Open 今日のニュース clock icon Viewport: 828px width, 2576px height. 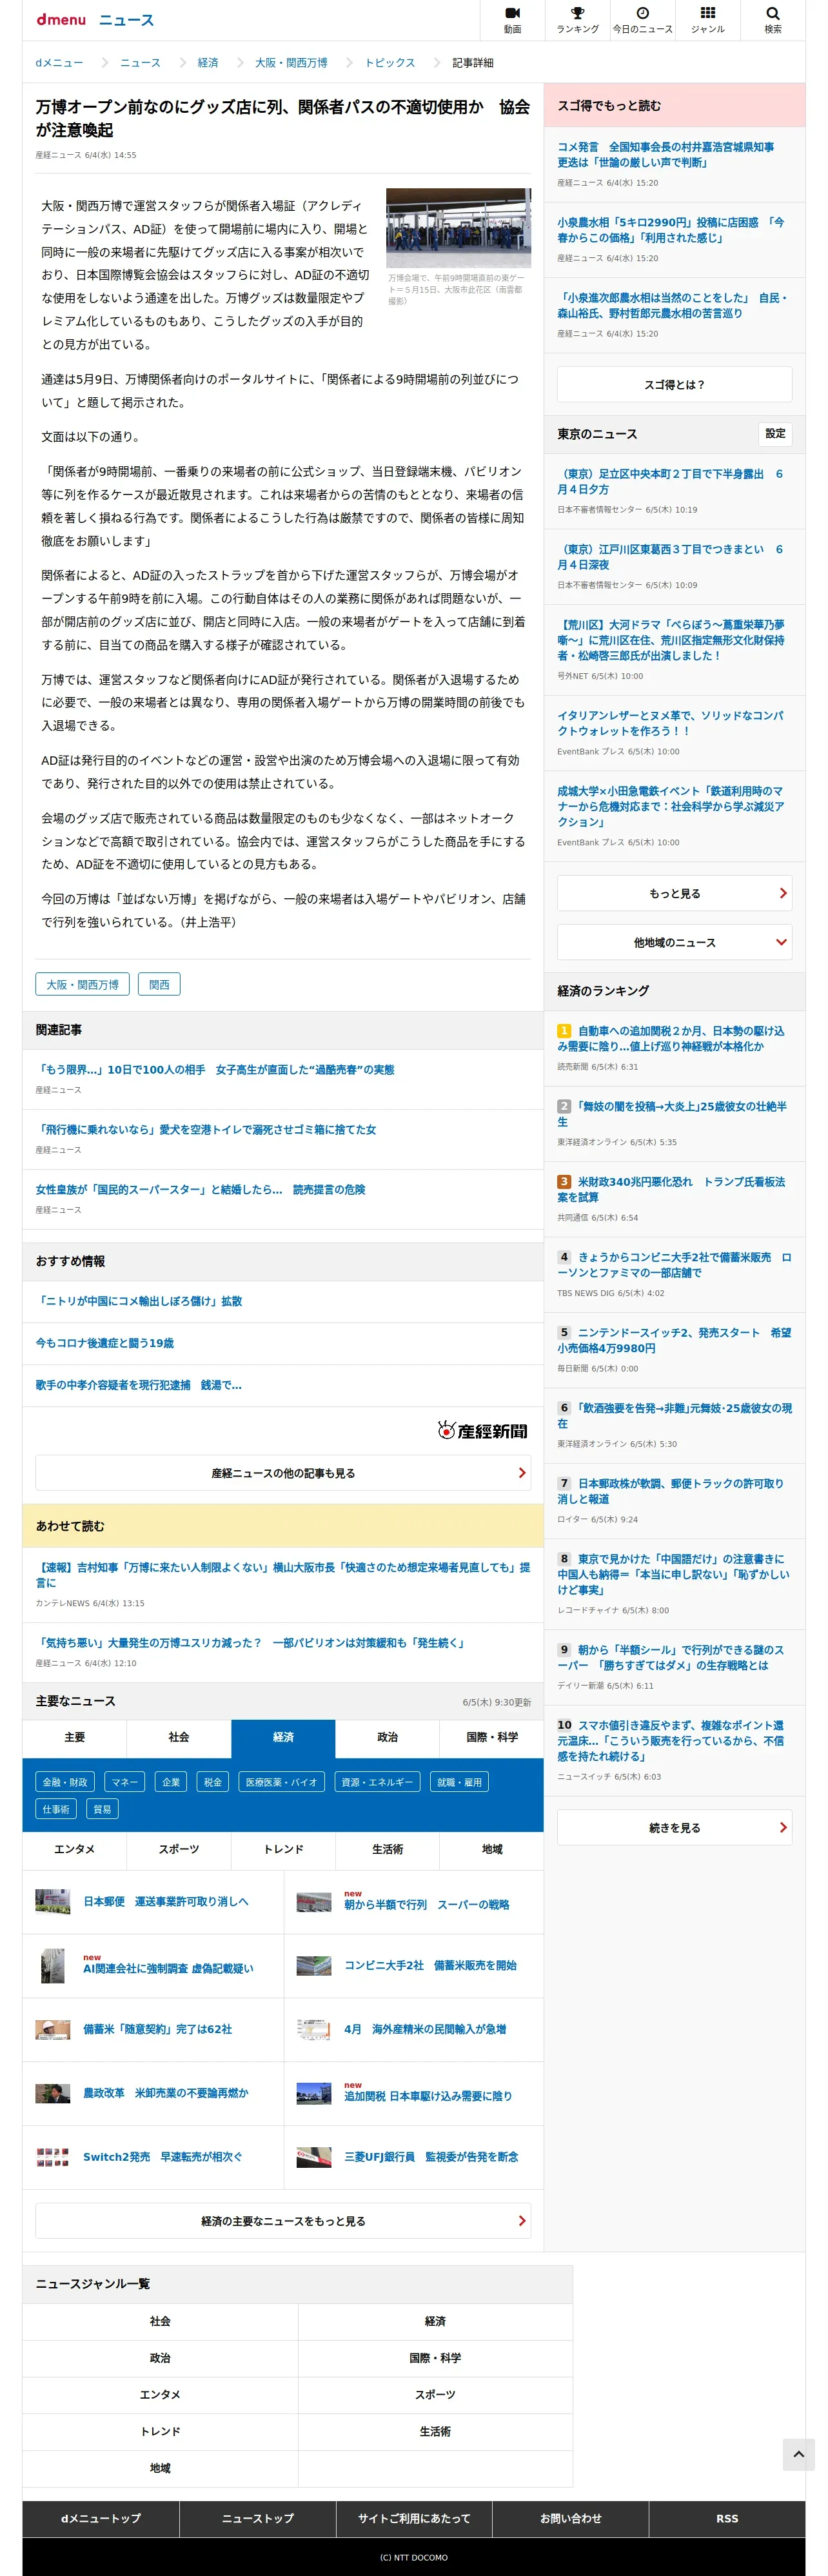coord(642,20)
